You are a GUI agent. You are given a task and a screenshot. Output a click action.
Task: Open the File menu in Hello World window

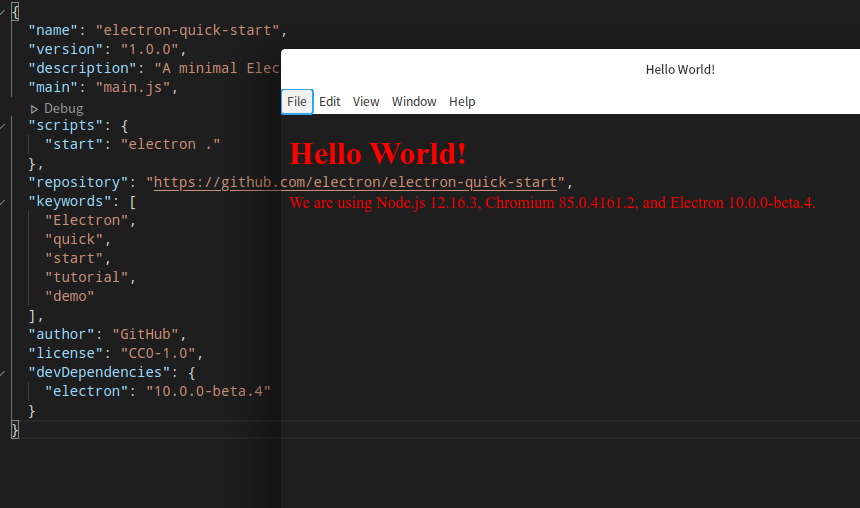[297, 102]
